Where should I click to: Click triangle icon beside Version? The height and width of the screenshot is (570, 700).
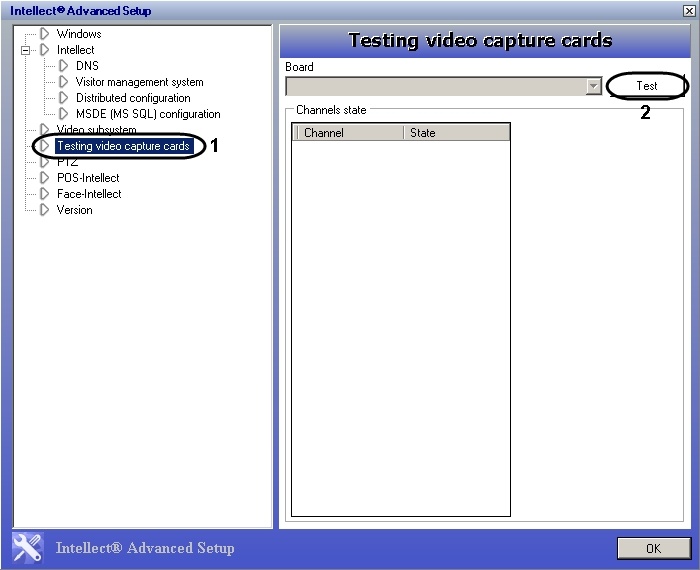pos(44,210)
